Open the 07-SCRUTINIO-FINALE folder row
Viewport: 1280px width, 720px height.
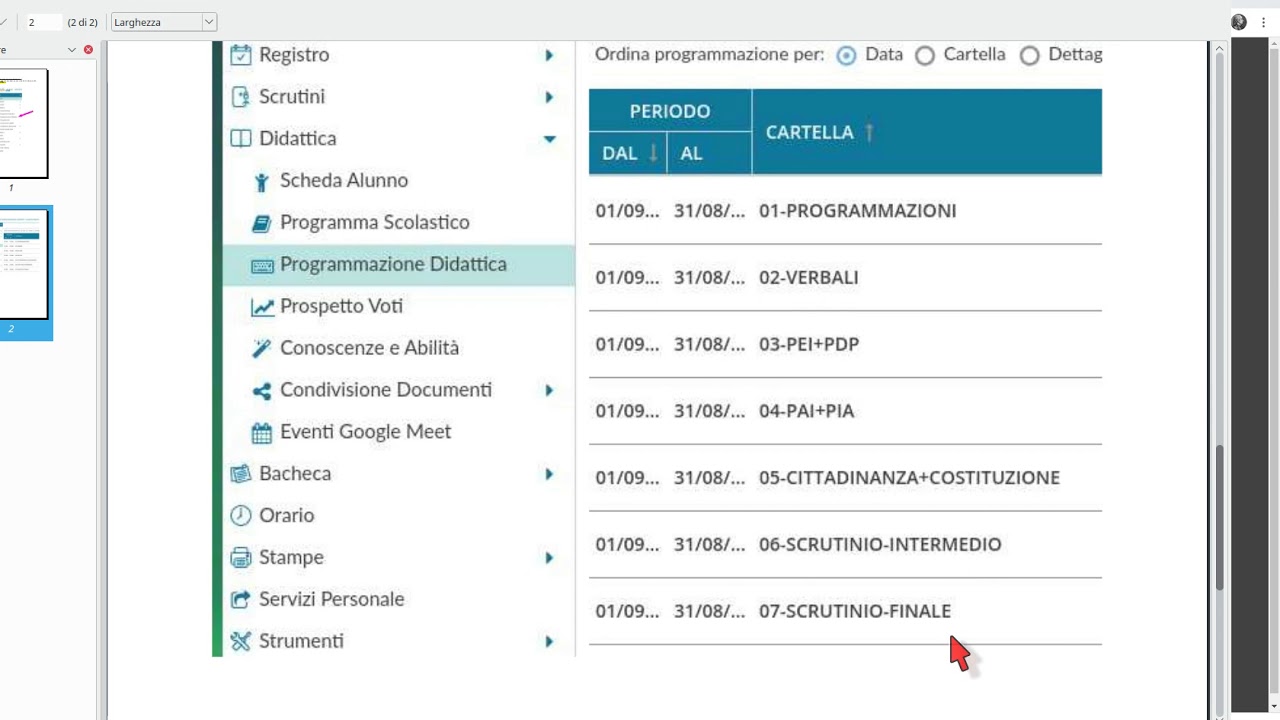click(845, 611)
